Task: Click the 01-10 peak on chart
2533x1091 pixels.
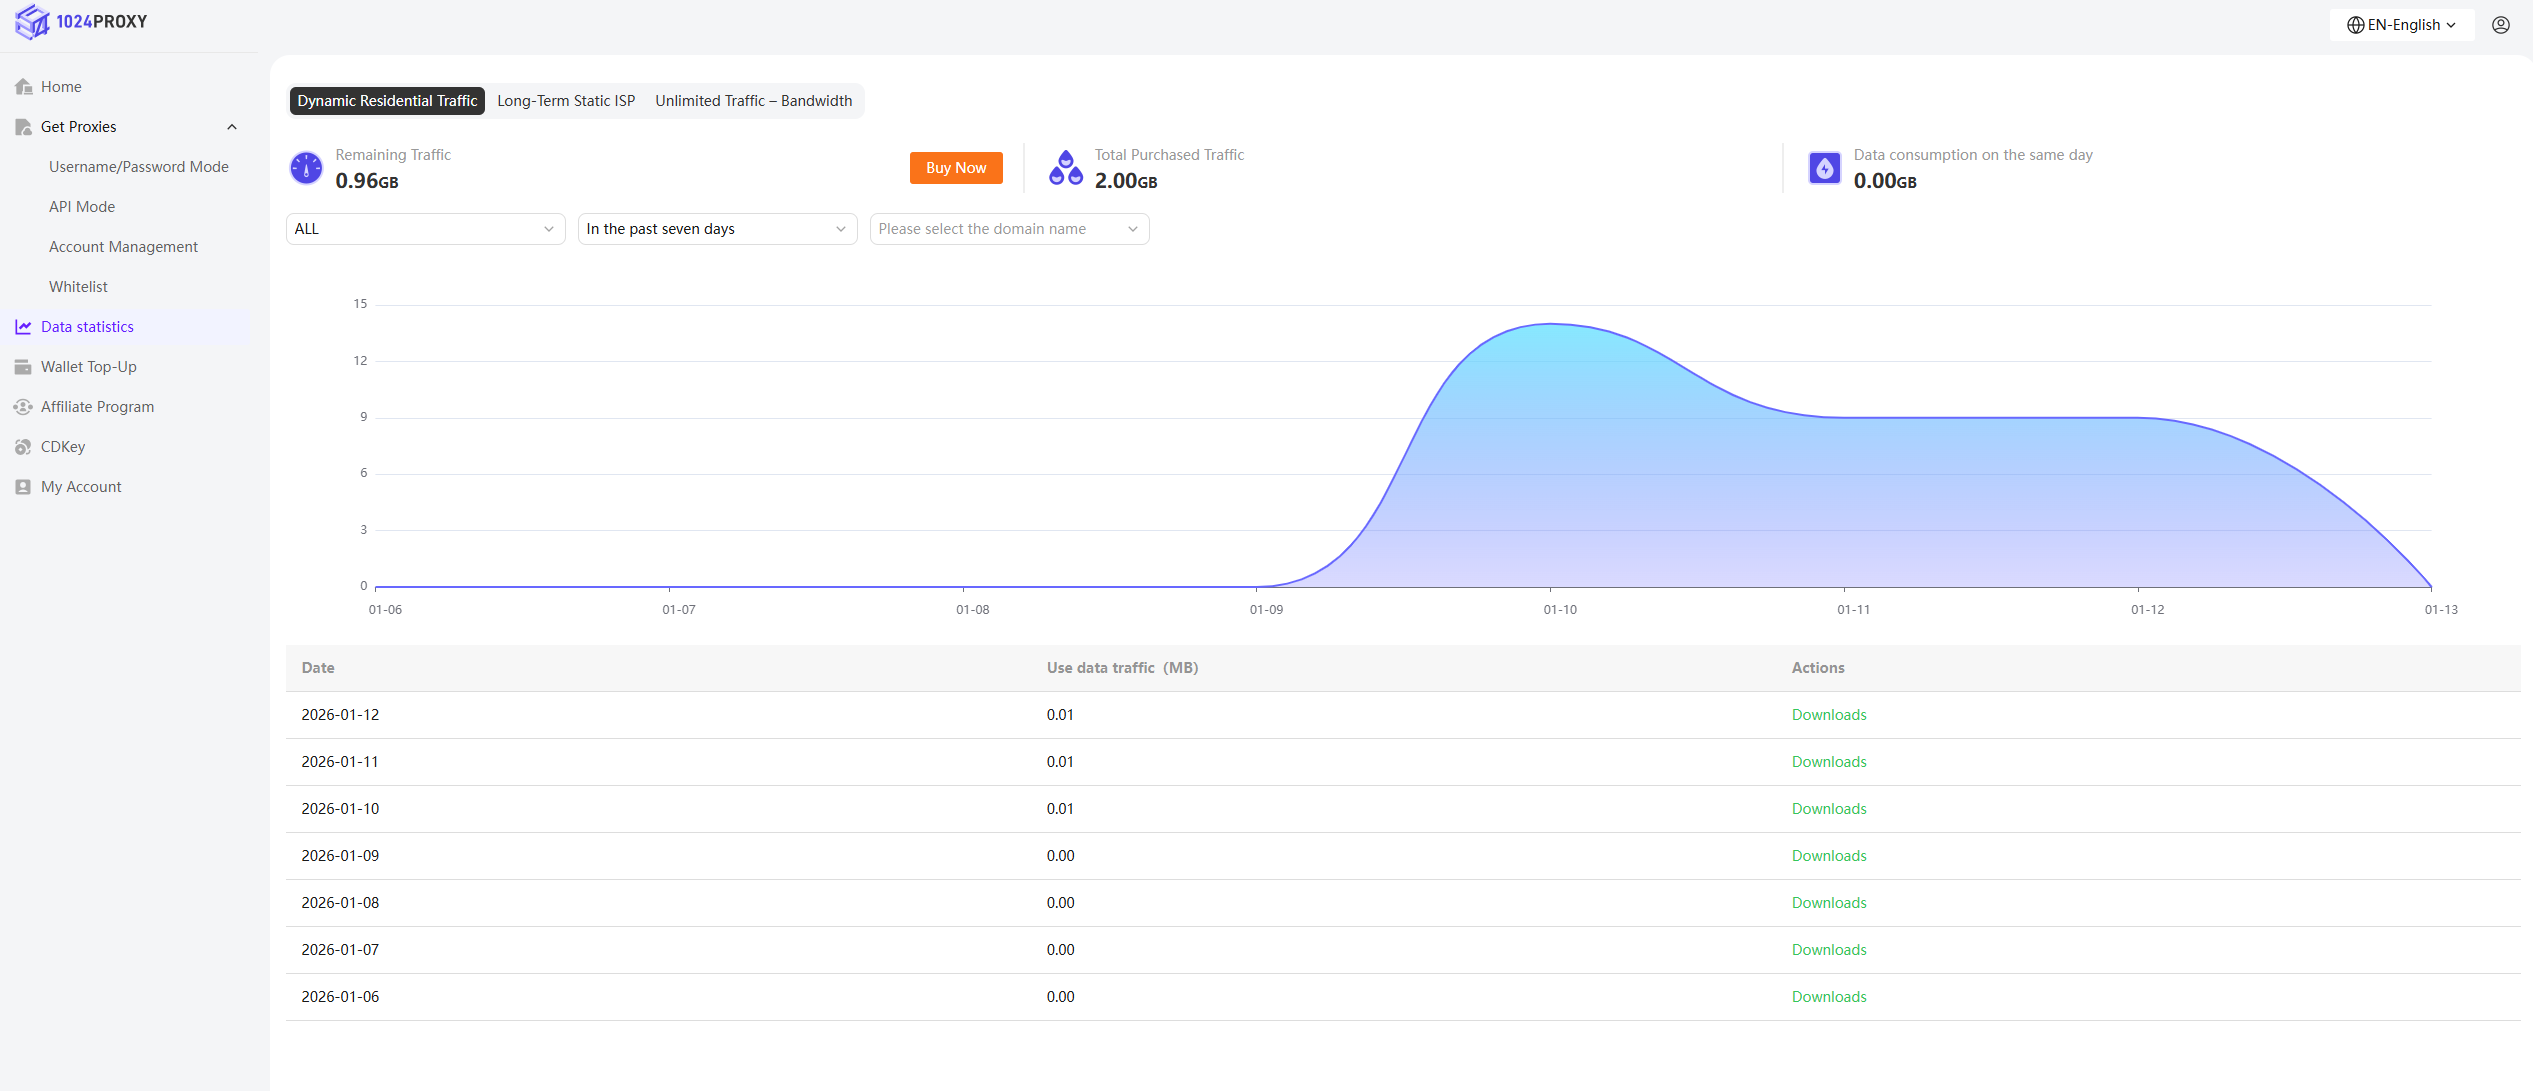Action: click(x=1550, y=324)
